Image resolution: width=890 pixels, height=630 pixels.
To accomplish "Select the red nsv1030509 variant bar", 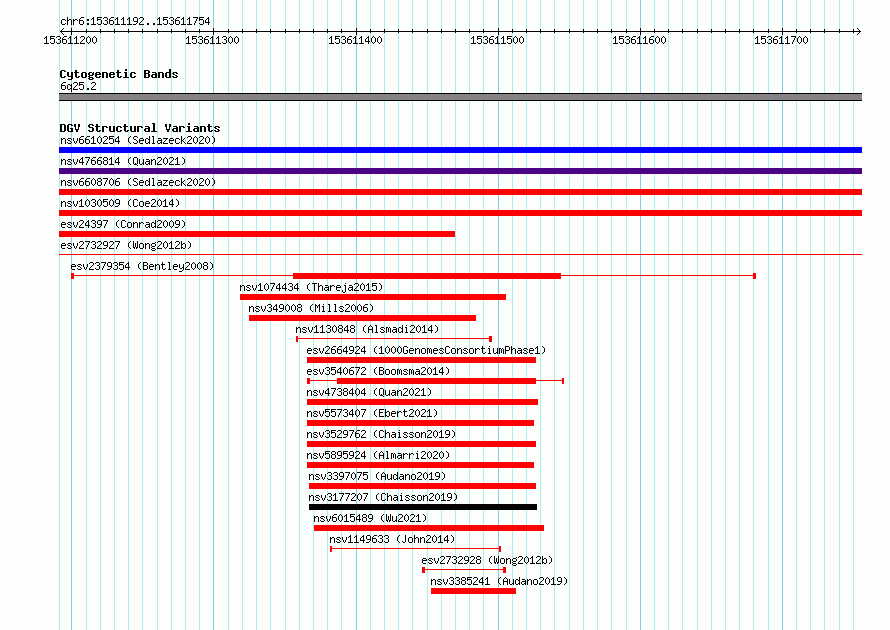I will pyautogui.click(x=460, y=213).
